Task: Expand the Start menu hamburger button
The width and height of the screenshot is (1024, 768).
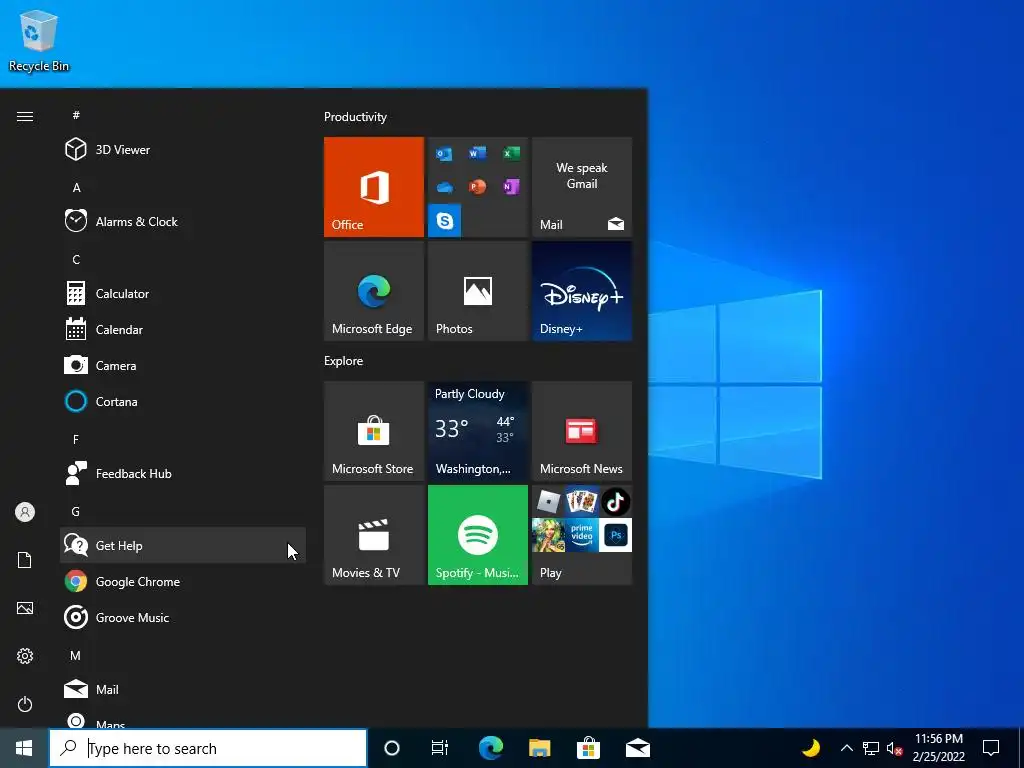Action: click(25, 116)
